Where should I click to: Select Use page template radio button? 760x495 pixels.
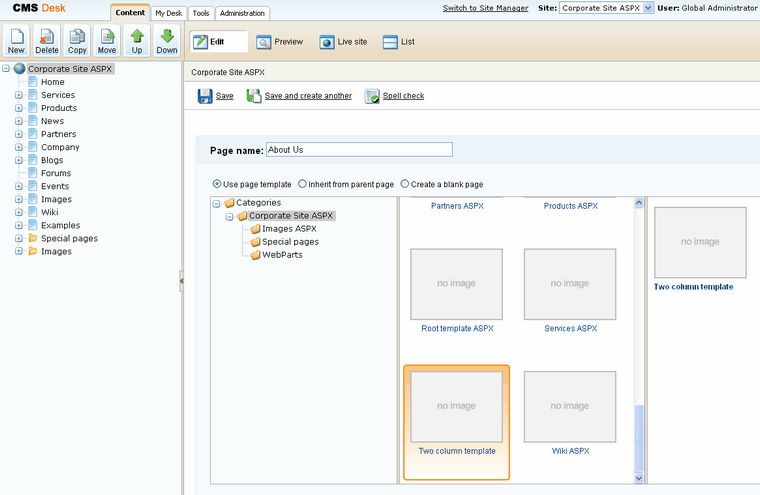(217, 184)
